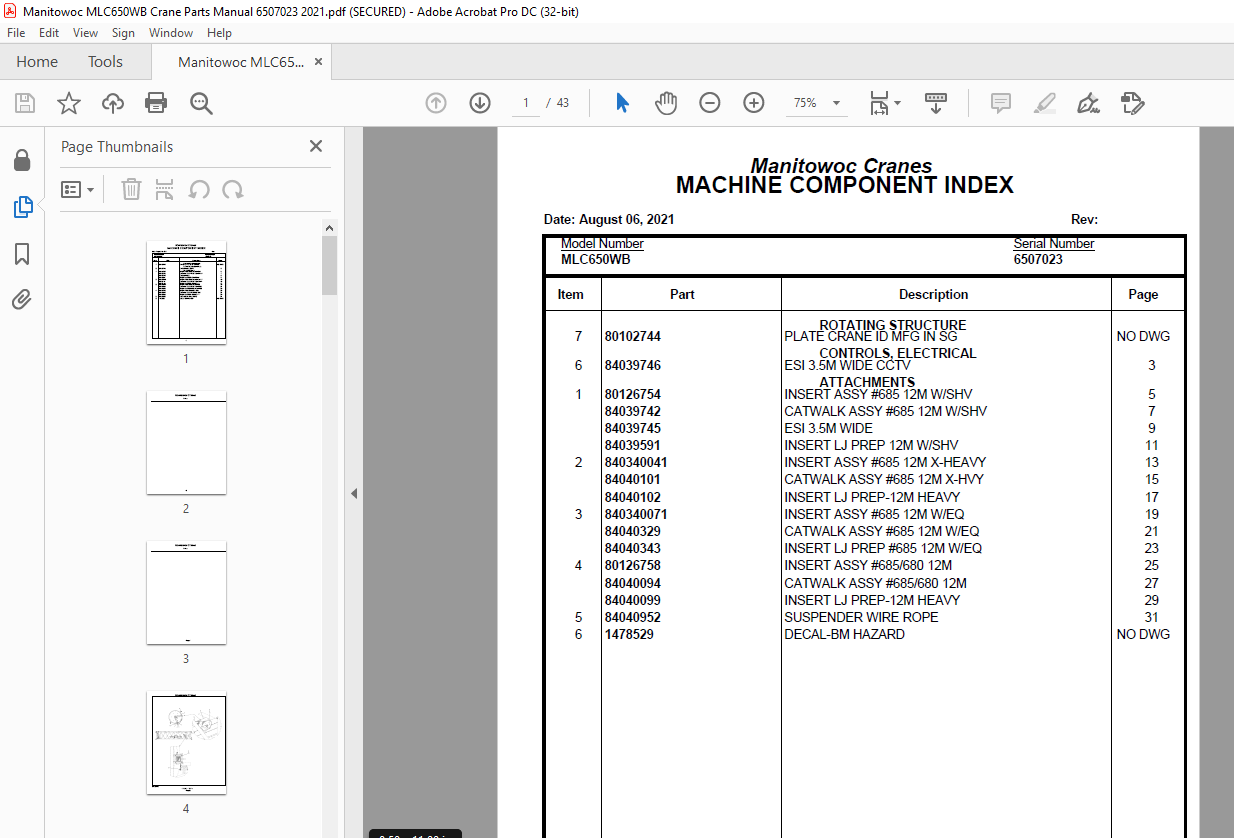Rotate page counterclockwise

(x=199, y=189)
